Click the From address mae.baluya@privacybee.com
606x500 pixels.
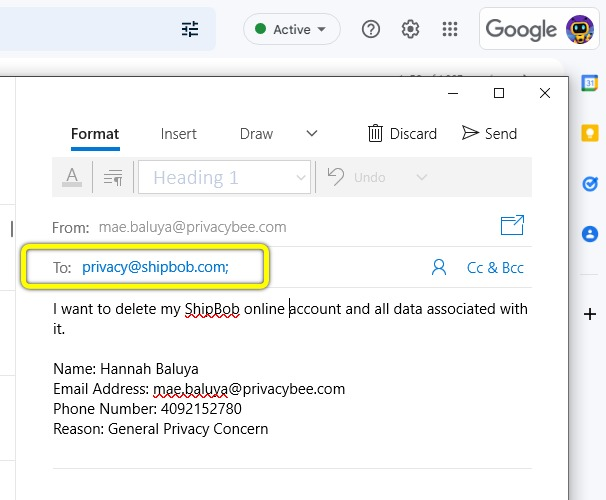click(x=192, y=227)
